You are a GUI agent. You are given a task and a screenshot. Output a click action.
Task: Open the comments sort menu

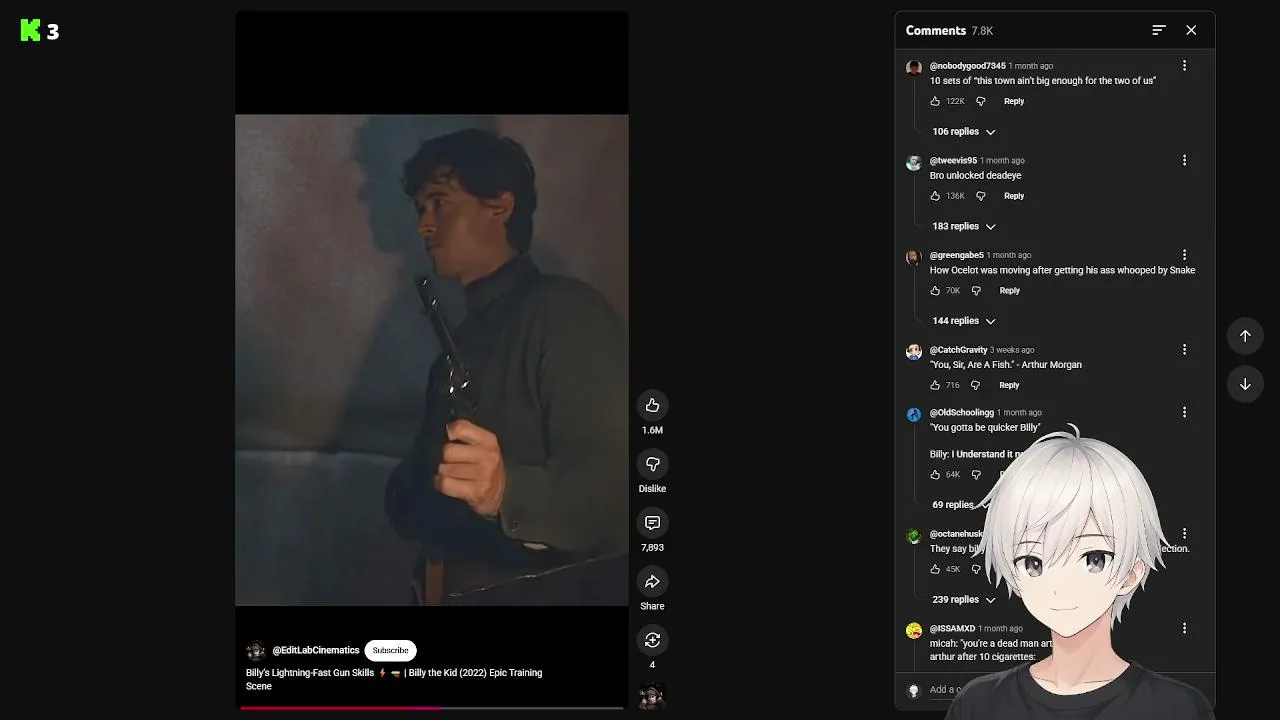coord(1159,30)
